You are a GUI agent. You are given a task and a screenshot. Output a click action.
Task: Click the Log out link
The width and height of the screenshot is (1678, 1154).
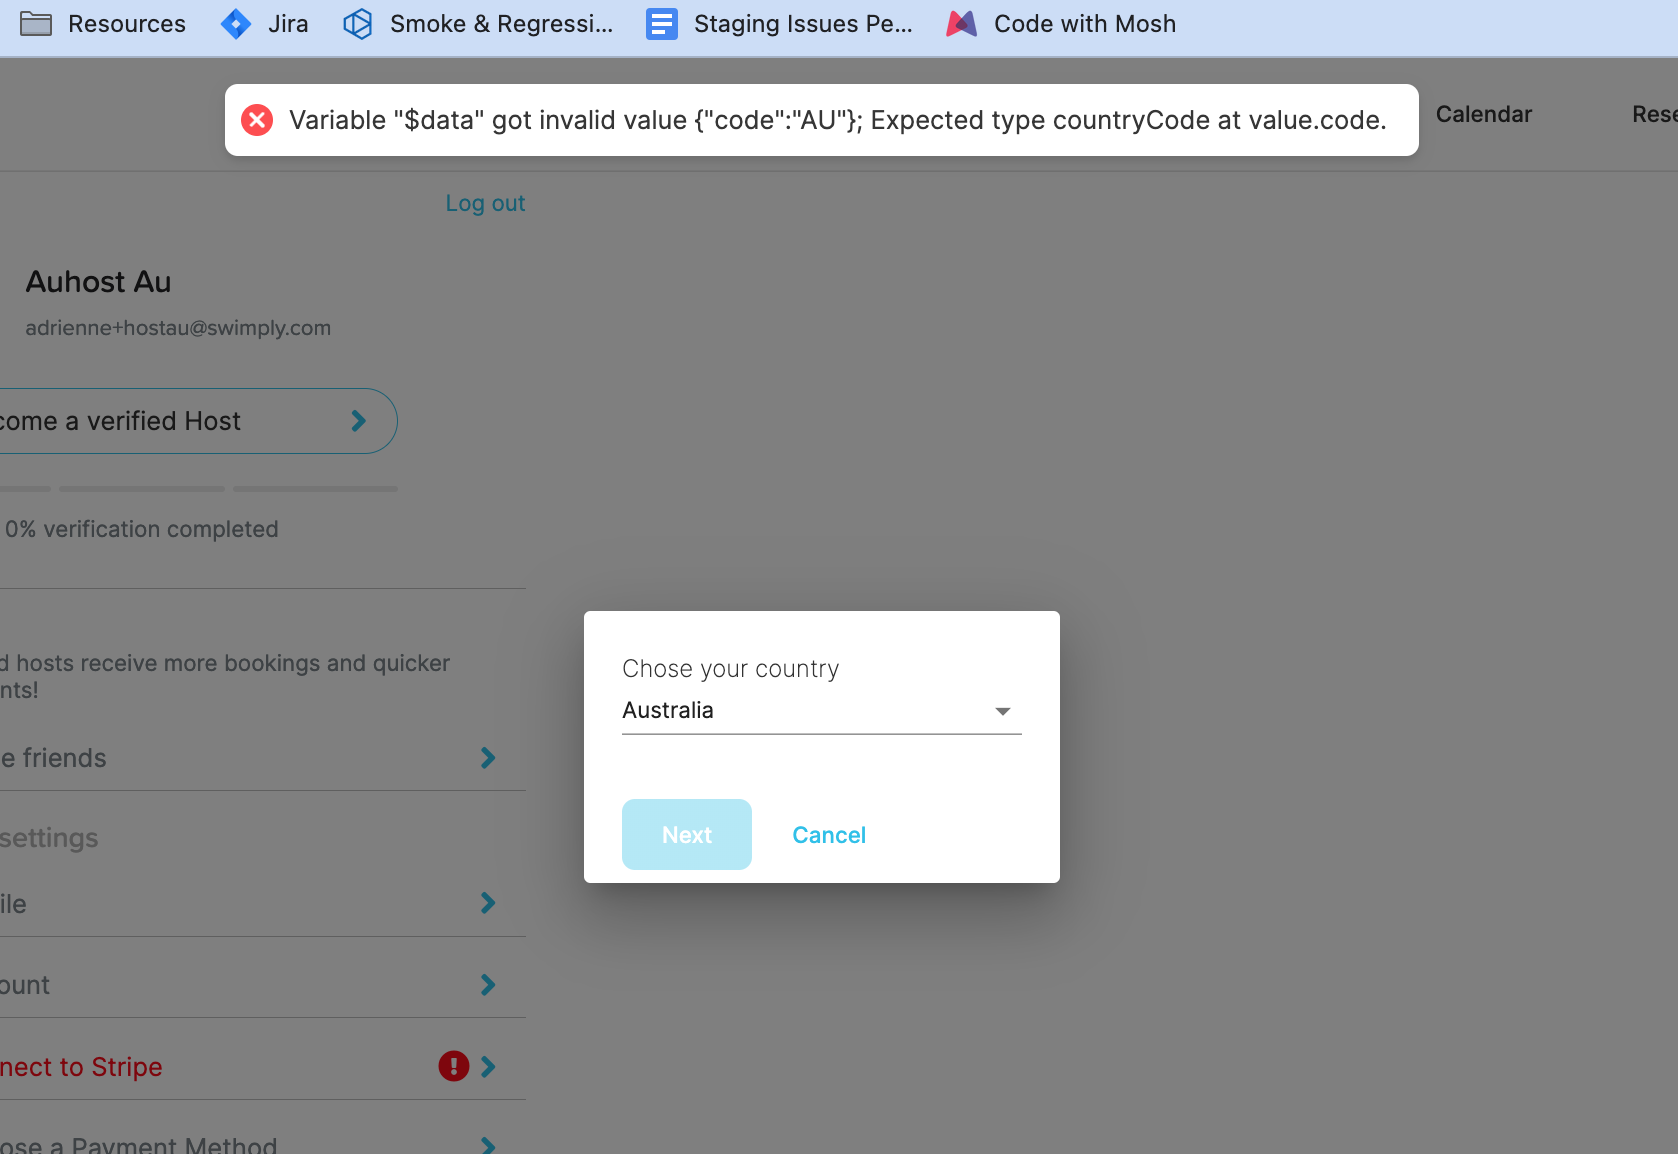point(485,203)
